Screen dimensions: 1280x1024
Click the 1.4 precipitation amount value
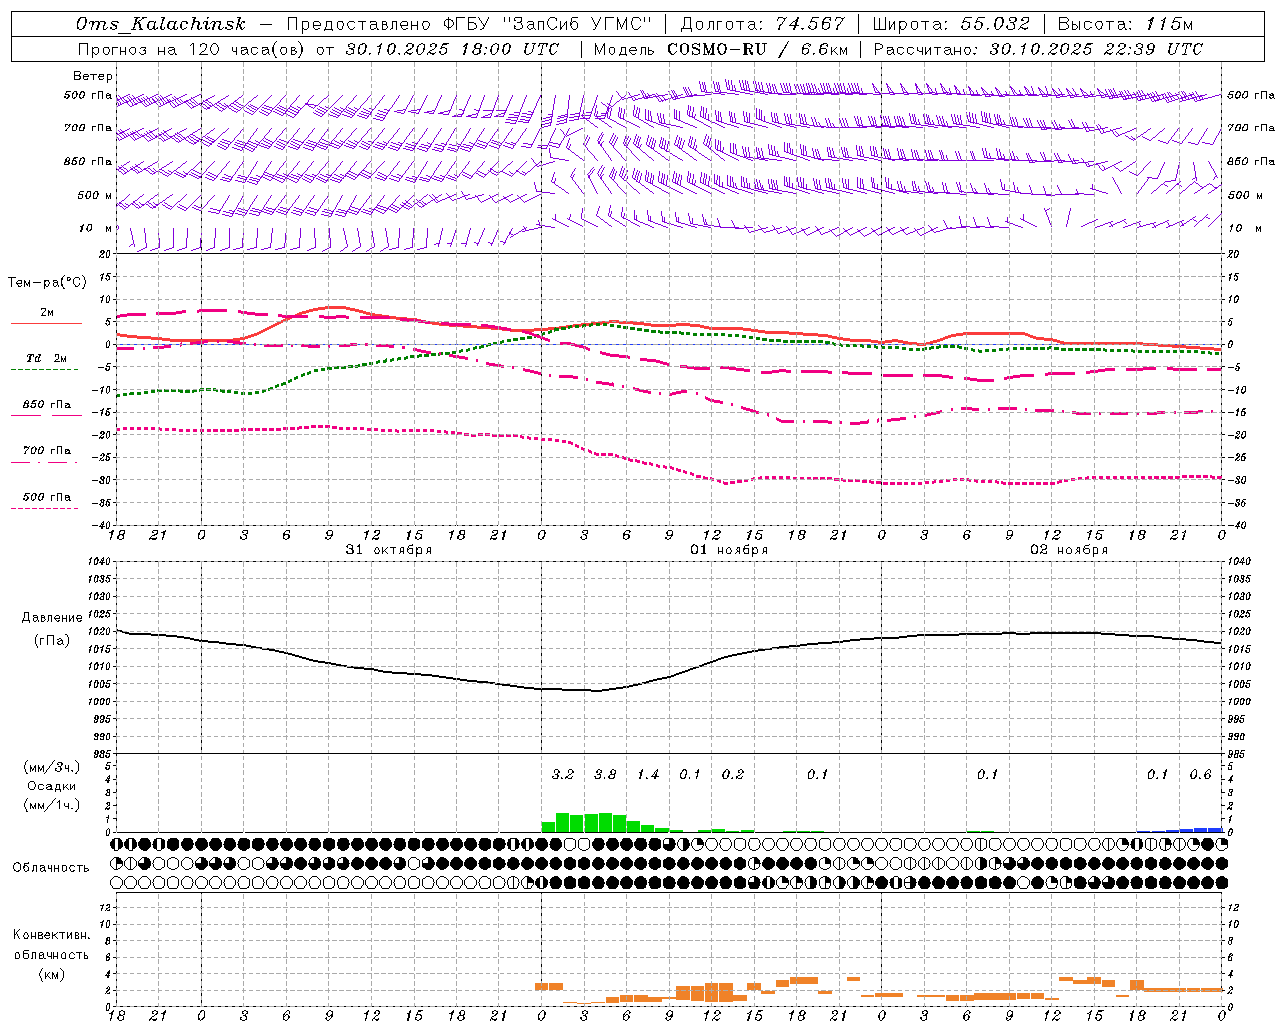point(648,775)
